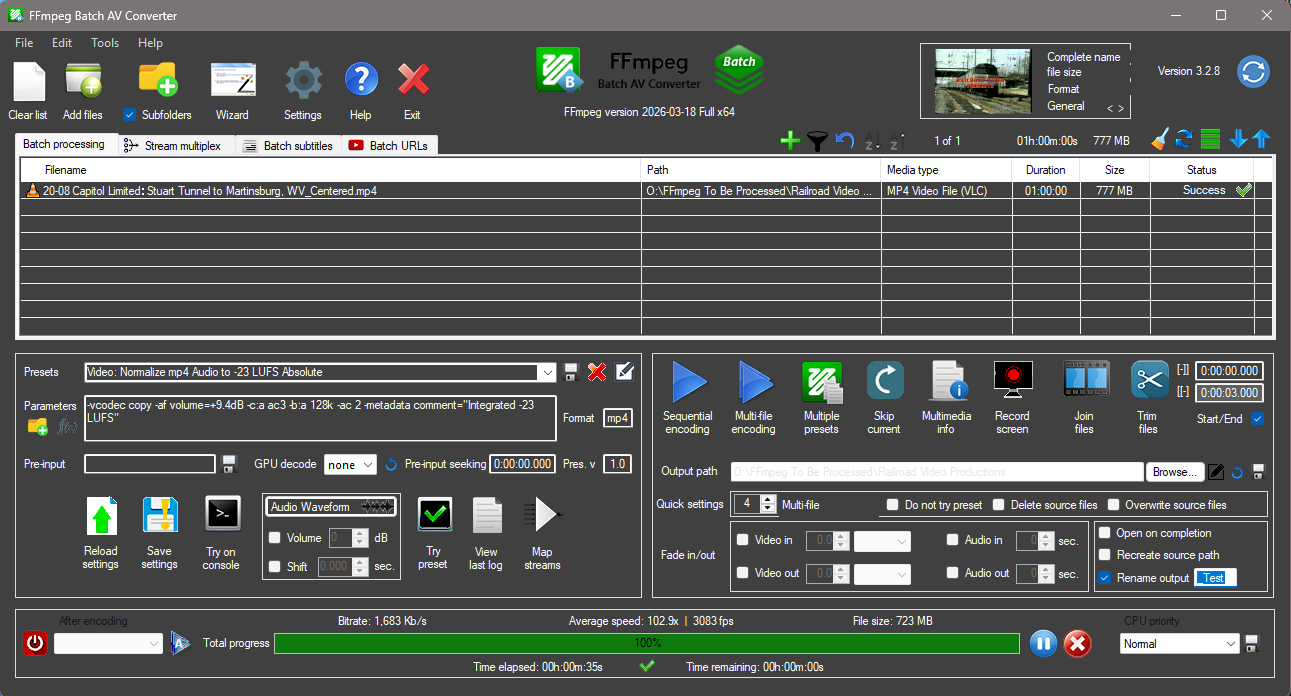Check Delete source files
This screenshot has height=696, width=1291.
(999, 505)
